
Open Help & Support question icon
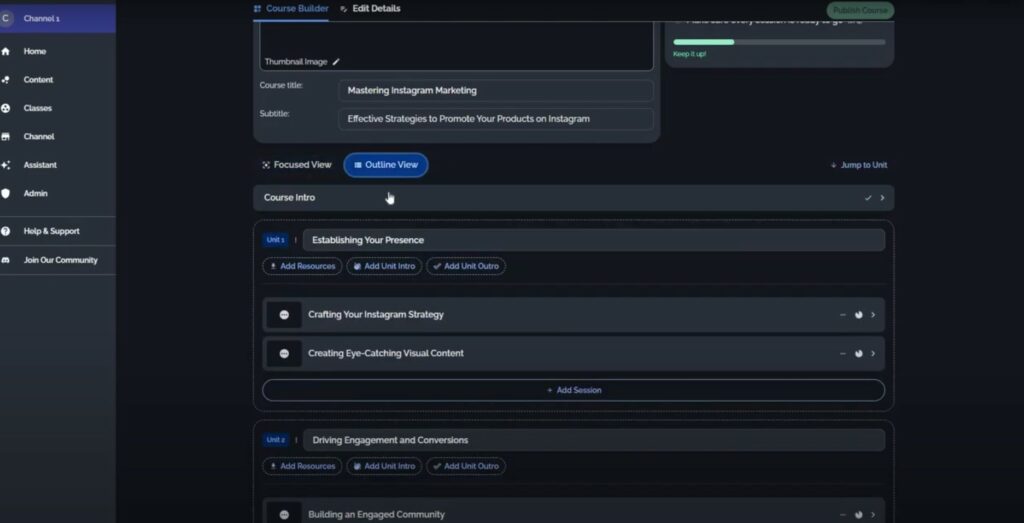click(5, 231)
